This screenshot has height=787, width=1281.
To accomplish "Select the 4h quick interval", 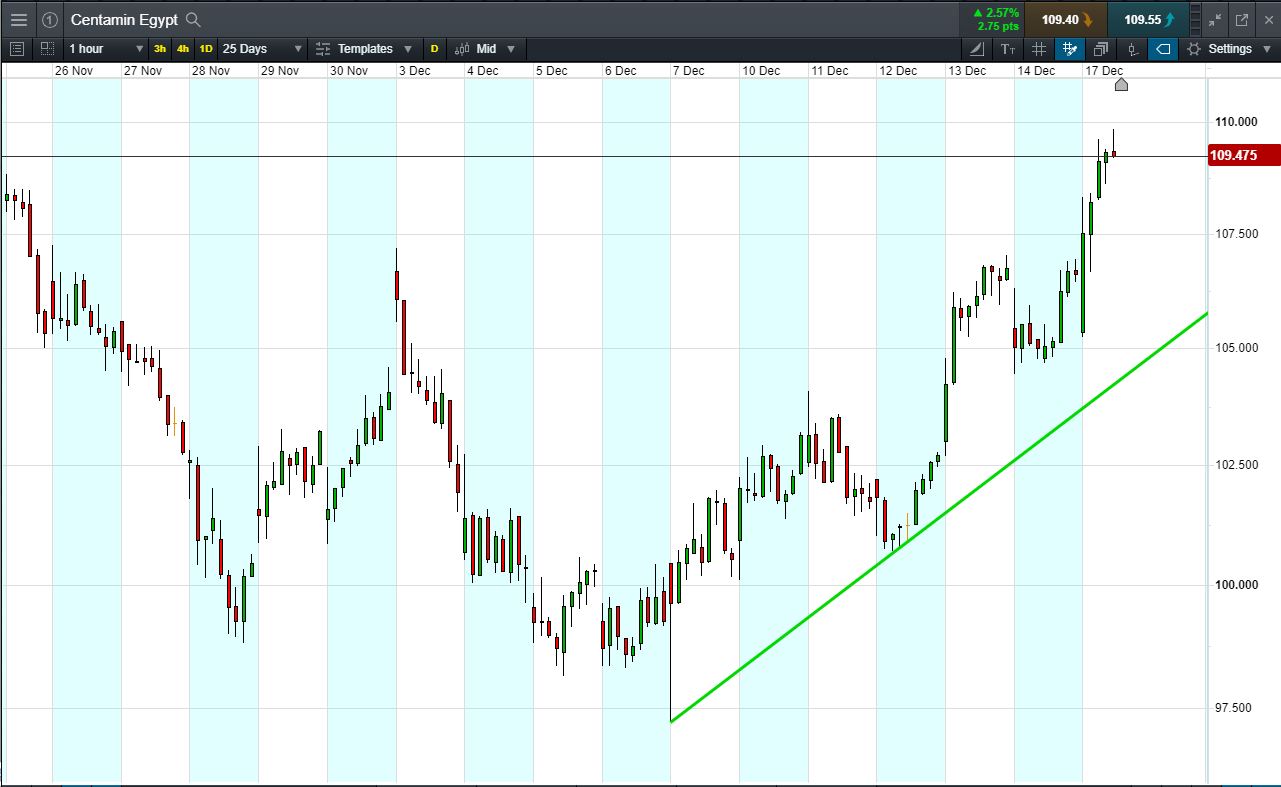I will (183, 49).
